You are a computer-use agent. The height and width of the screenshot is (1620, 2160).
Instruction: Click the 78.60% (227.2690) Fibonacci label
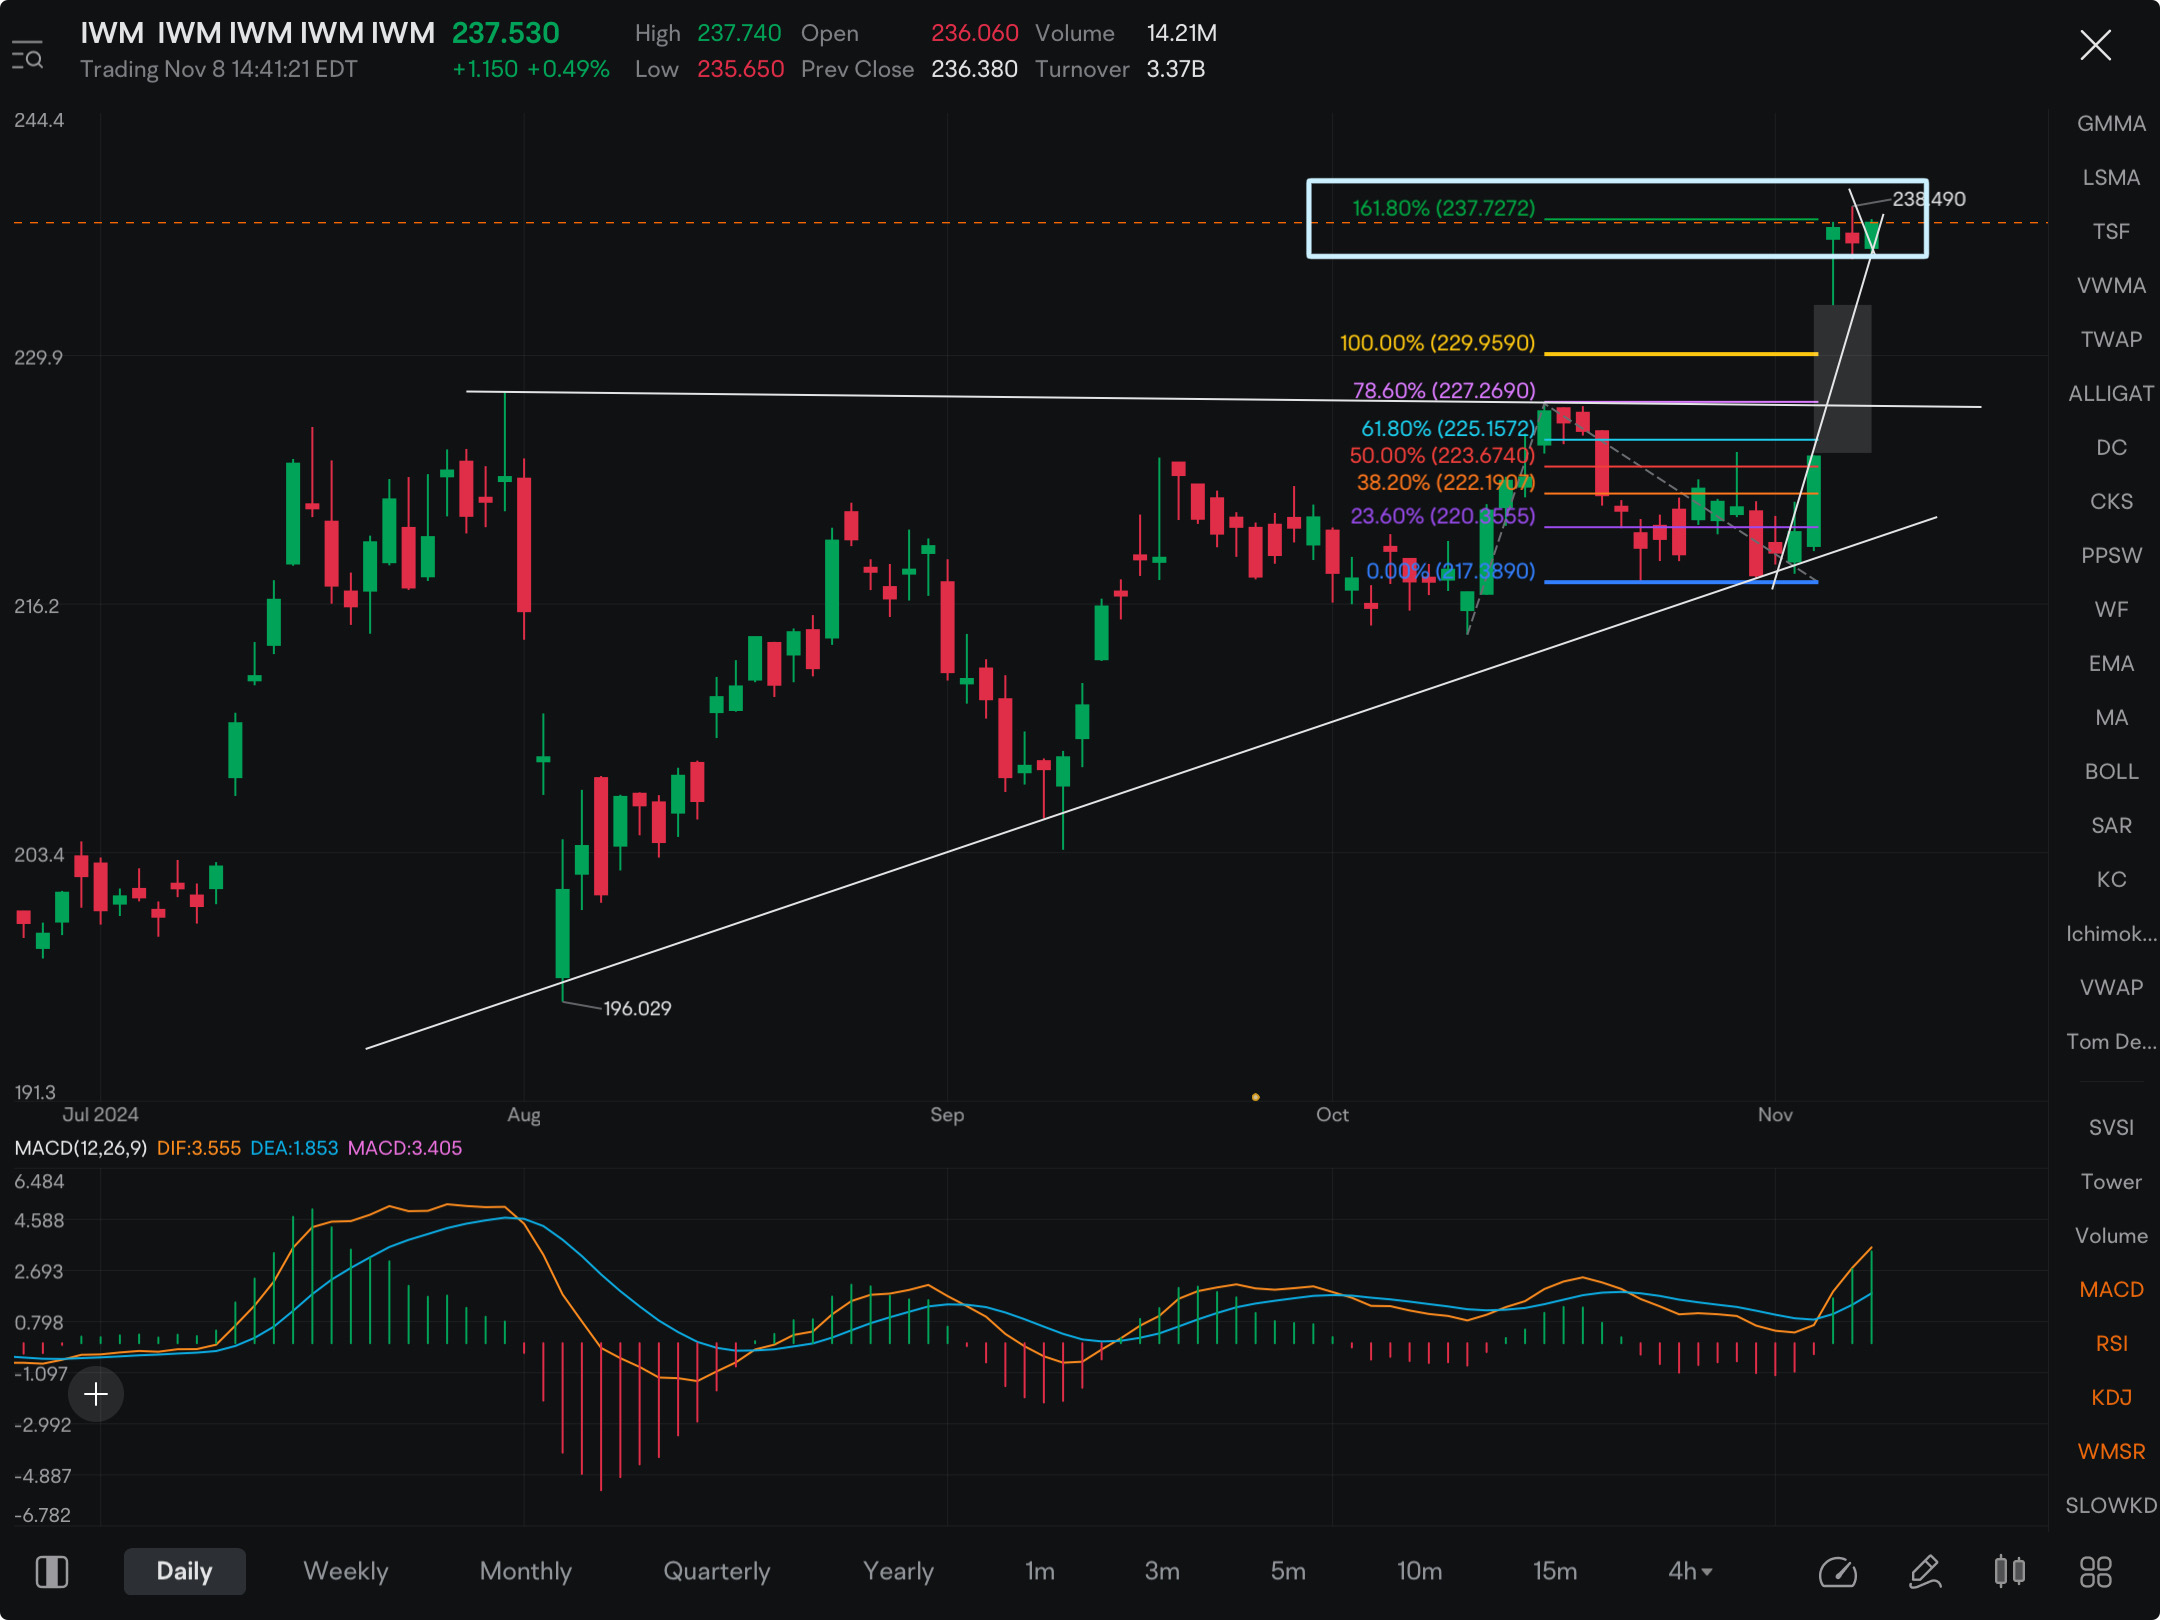pos(1444,390)
